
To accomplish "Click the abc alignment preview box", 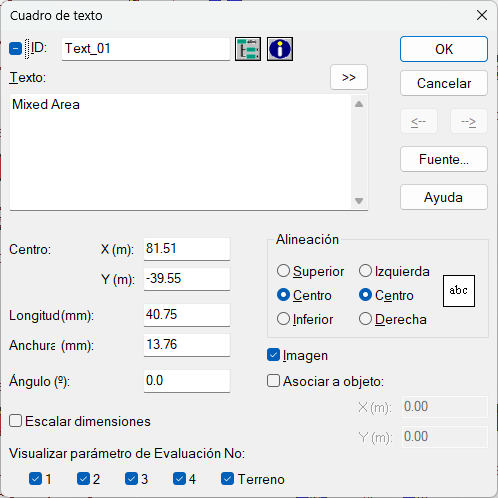I will (x=459, y=291).
